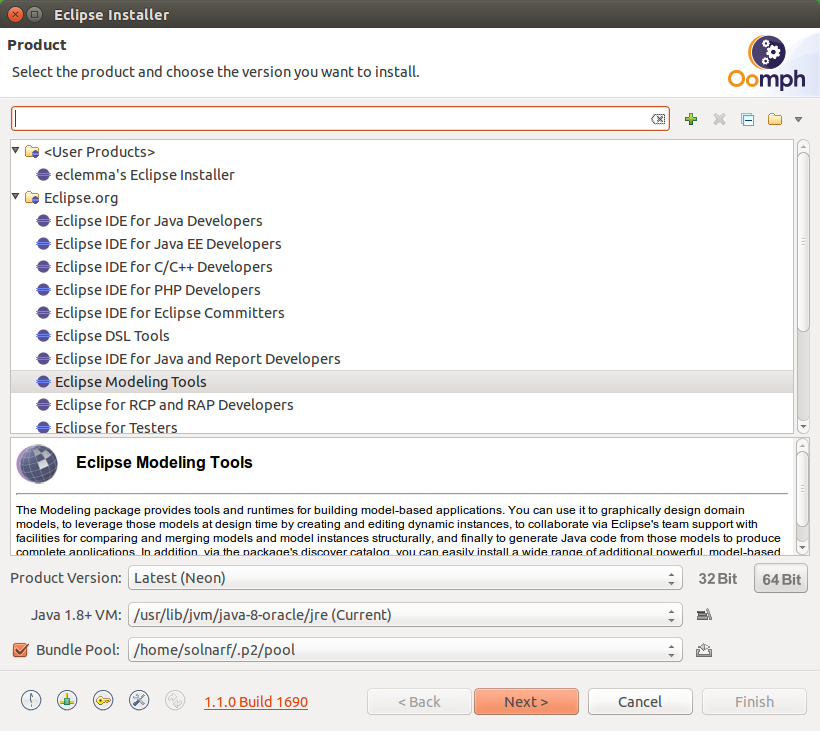Click the wrench and screwdriver tools icon
Image resolution: width=820 pixels, height=731 pixels.
139,701
